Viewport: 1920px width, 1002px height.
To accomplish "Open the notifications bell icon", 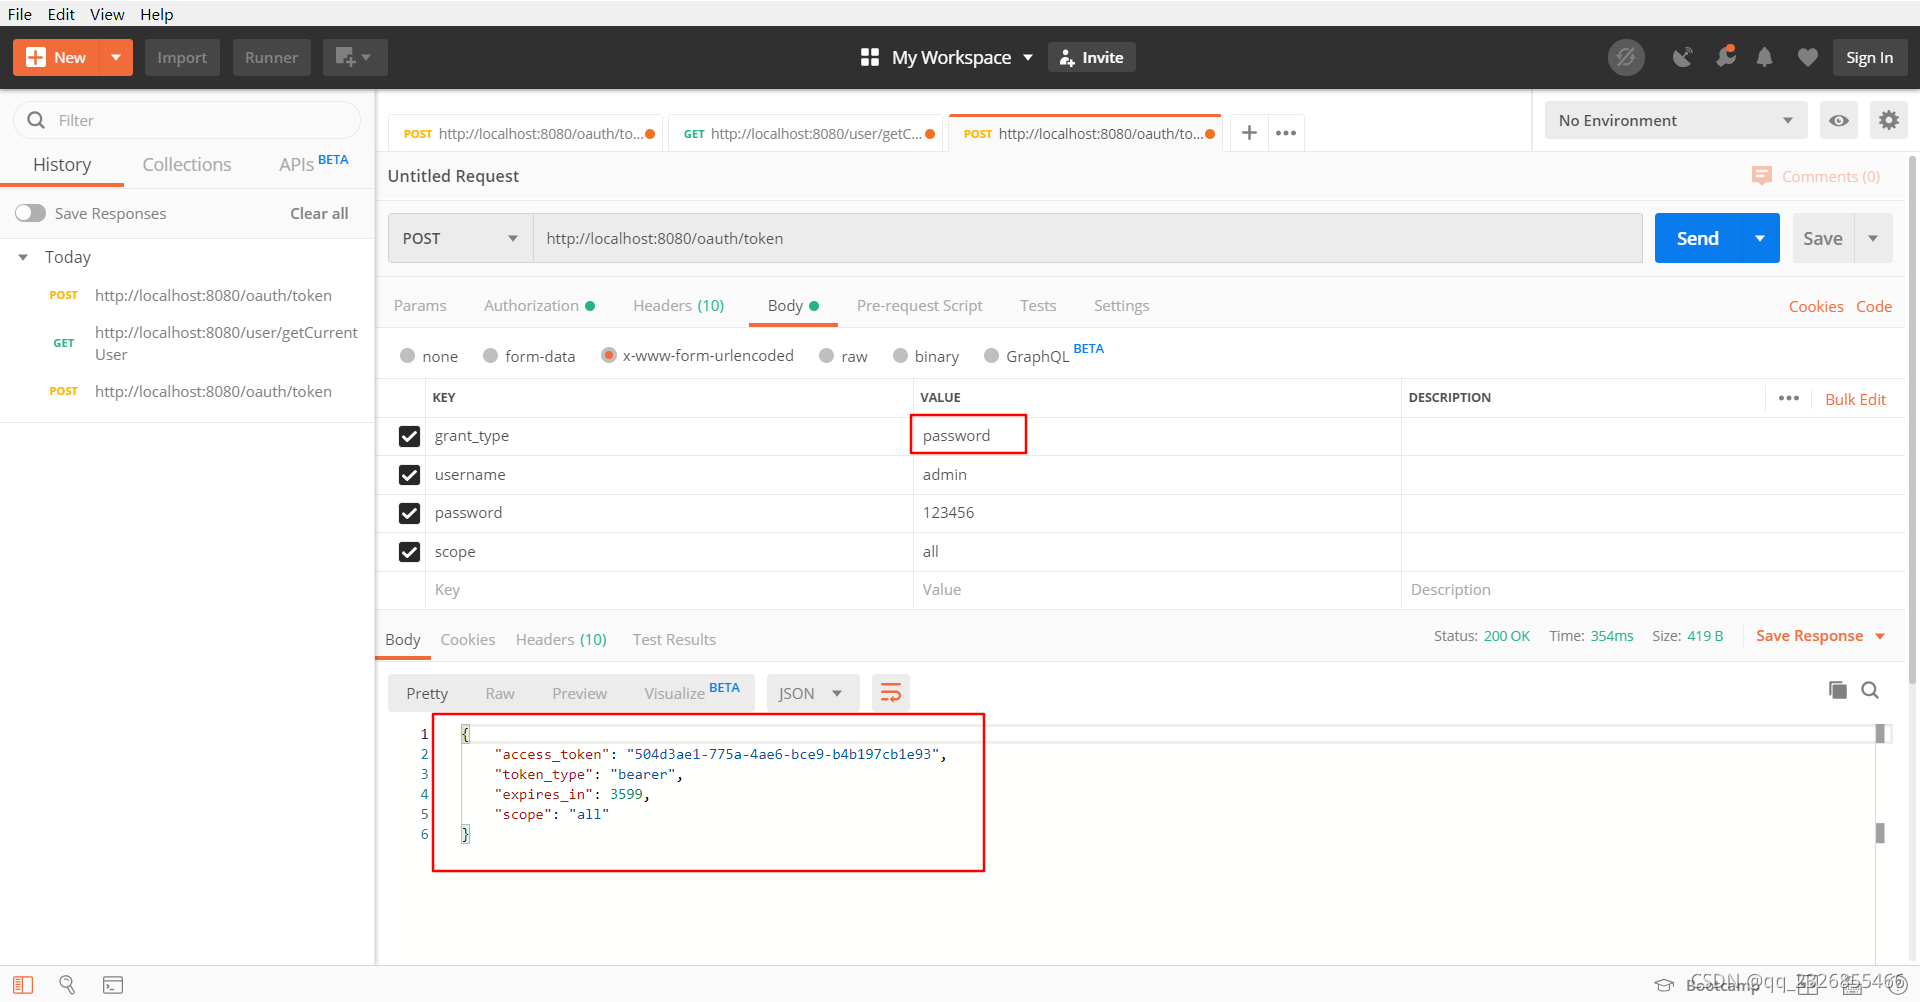I will [1765, 57].
